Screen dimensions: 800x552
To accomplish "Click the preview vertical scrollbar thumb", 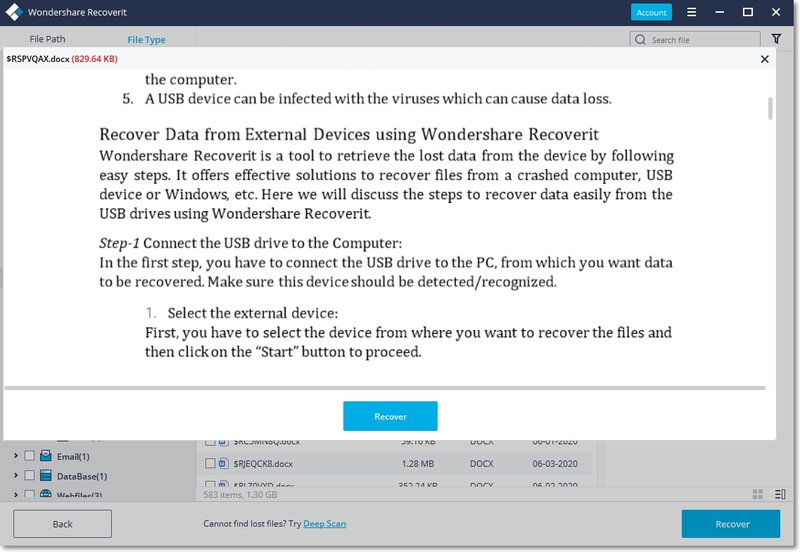I will pos(770,108).
